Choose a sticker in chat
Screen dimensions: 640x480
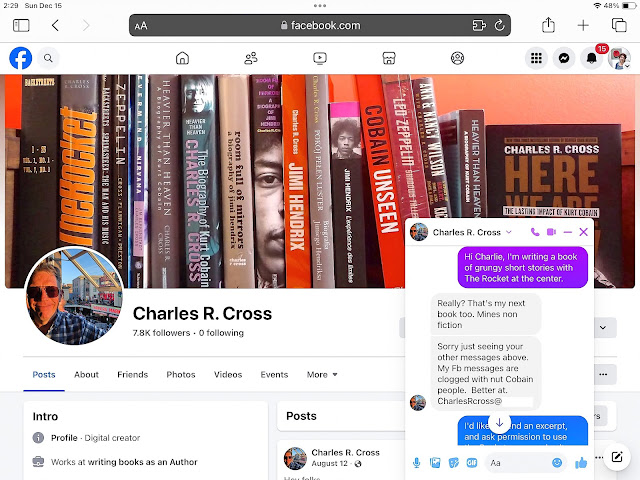(453, 462)
